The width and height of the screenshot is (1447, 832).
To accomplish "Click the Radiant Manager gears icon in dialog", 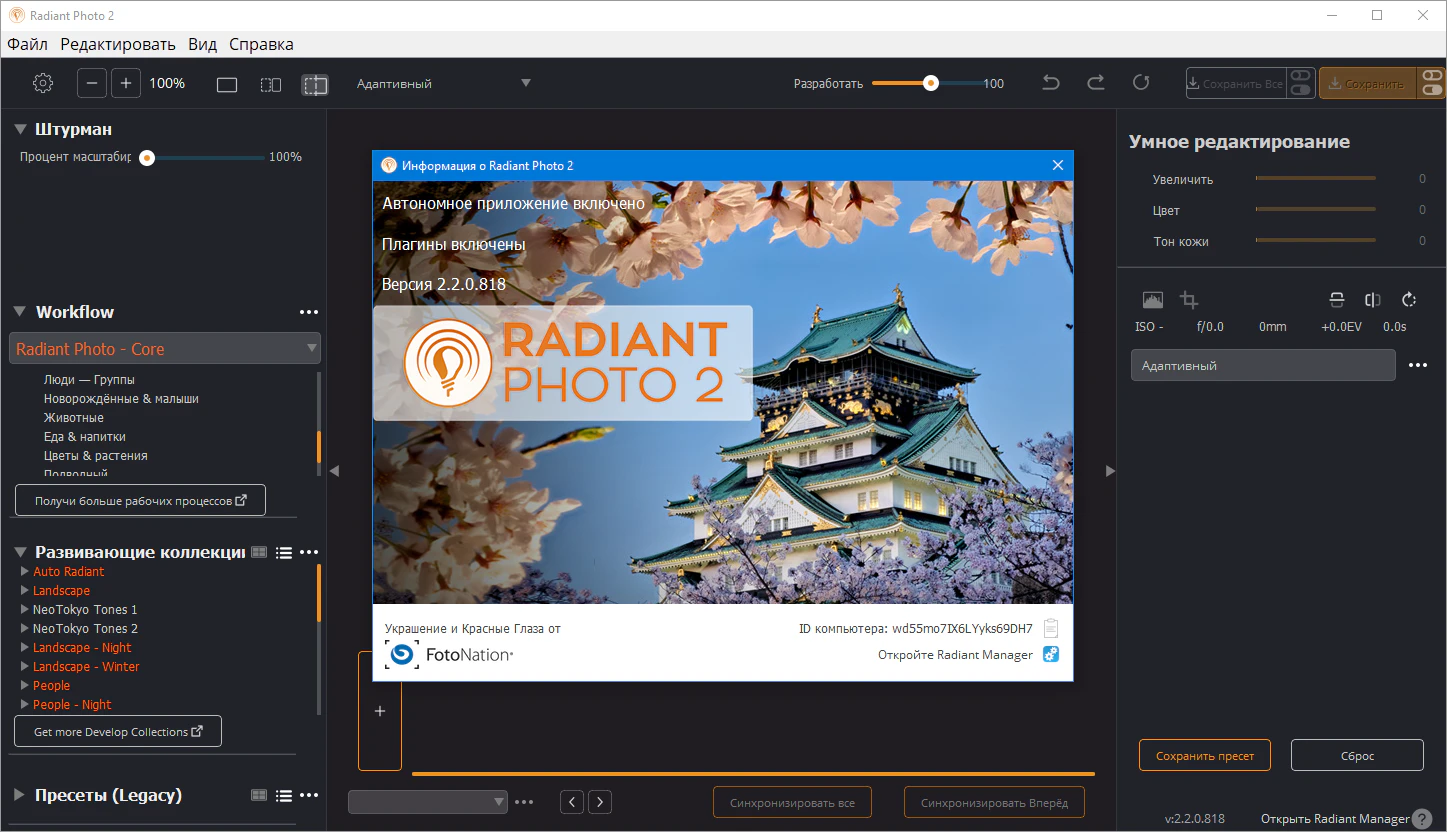I will [1050, 655].
